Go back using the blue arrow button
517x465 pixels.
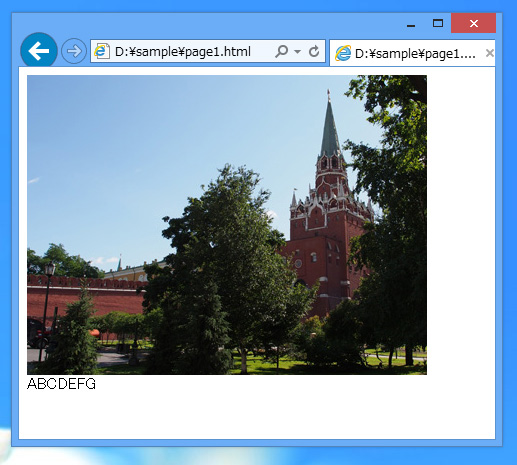(39, 51)
